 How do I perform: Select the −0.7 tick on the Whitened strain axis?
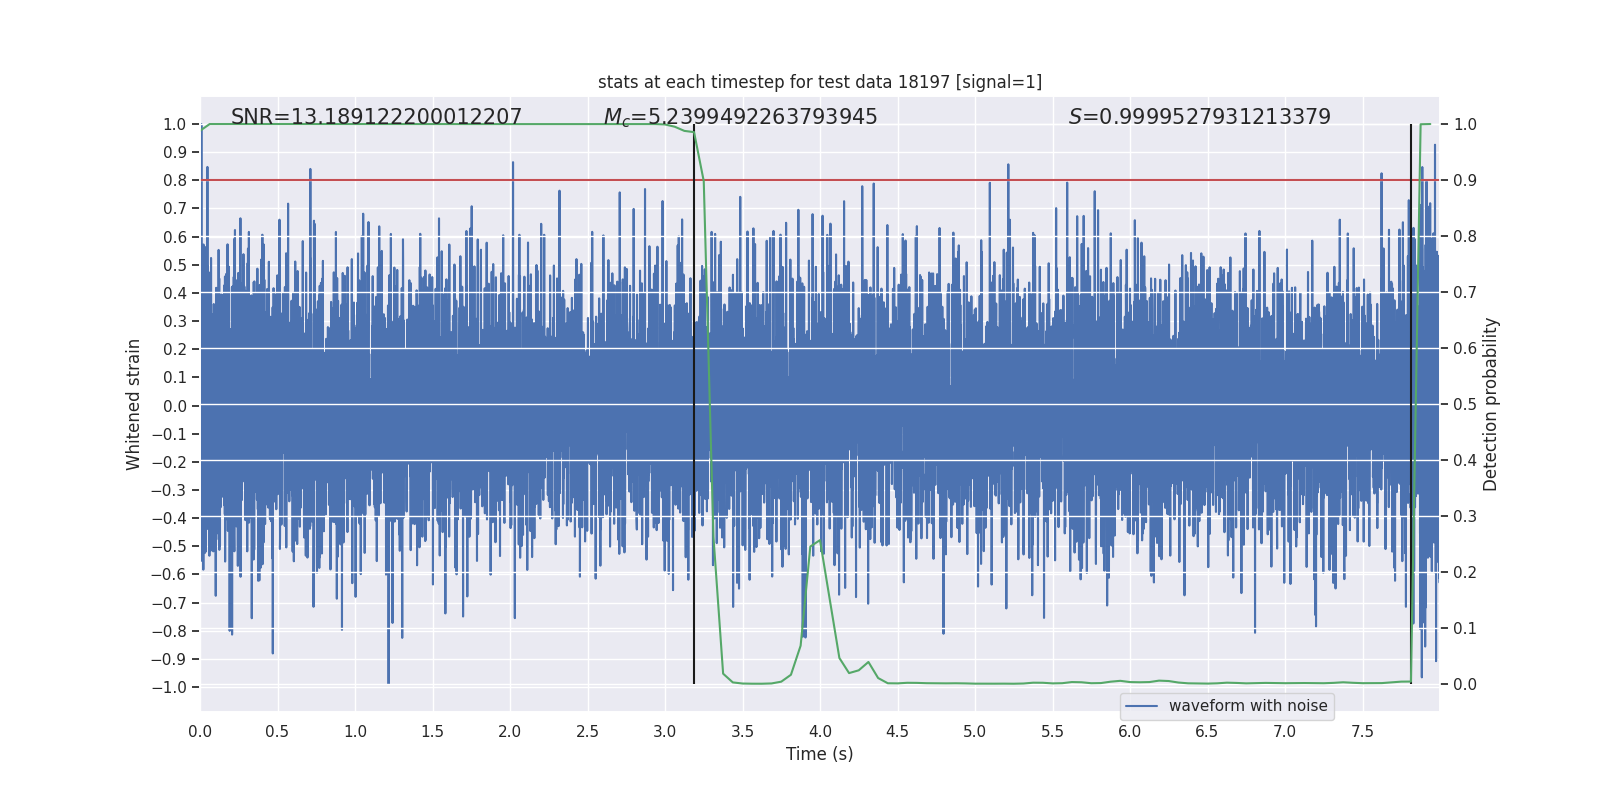pos(169,603)
